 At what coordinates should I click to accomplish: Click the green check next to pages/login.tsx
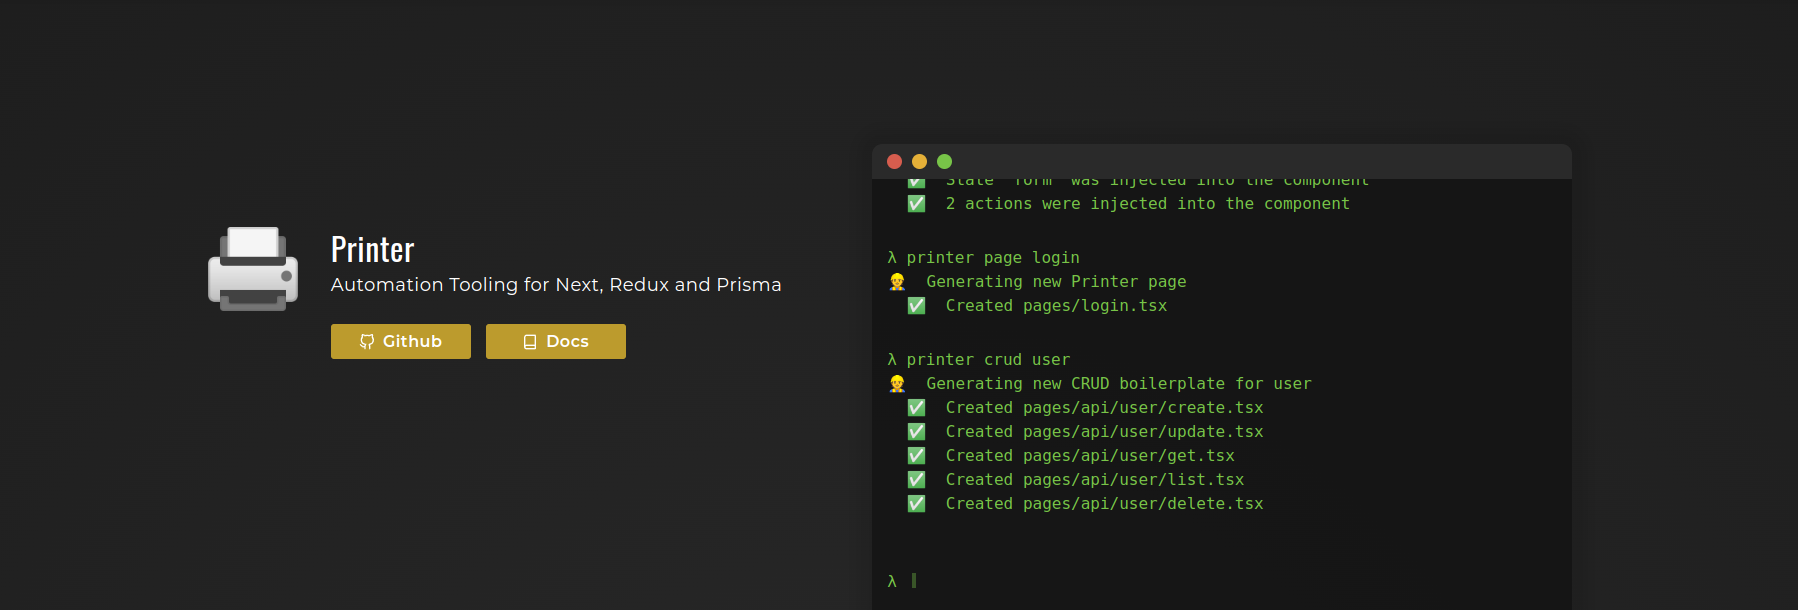[x=916, y=306]
